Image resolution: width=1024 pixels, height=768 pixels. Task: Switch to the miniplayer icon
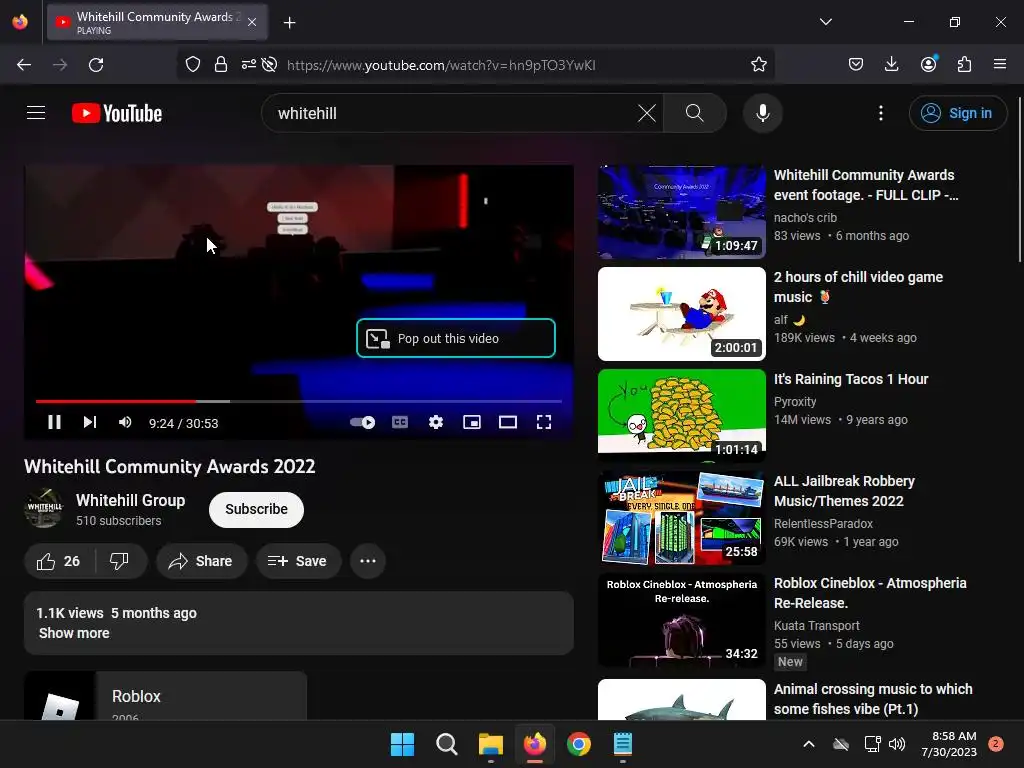[472, 423]
